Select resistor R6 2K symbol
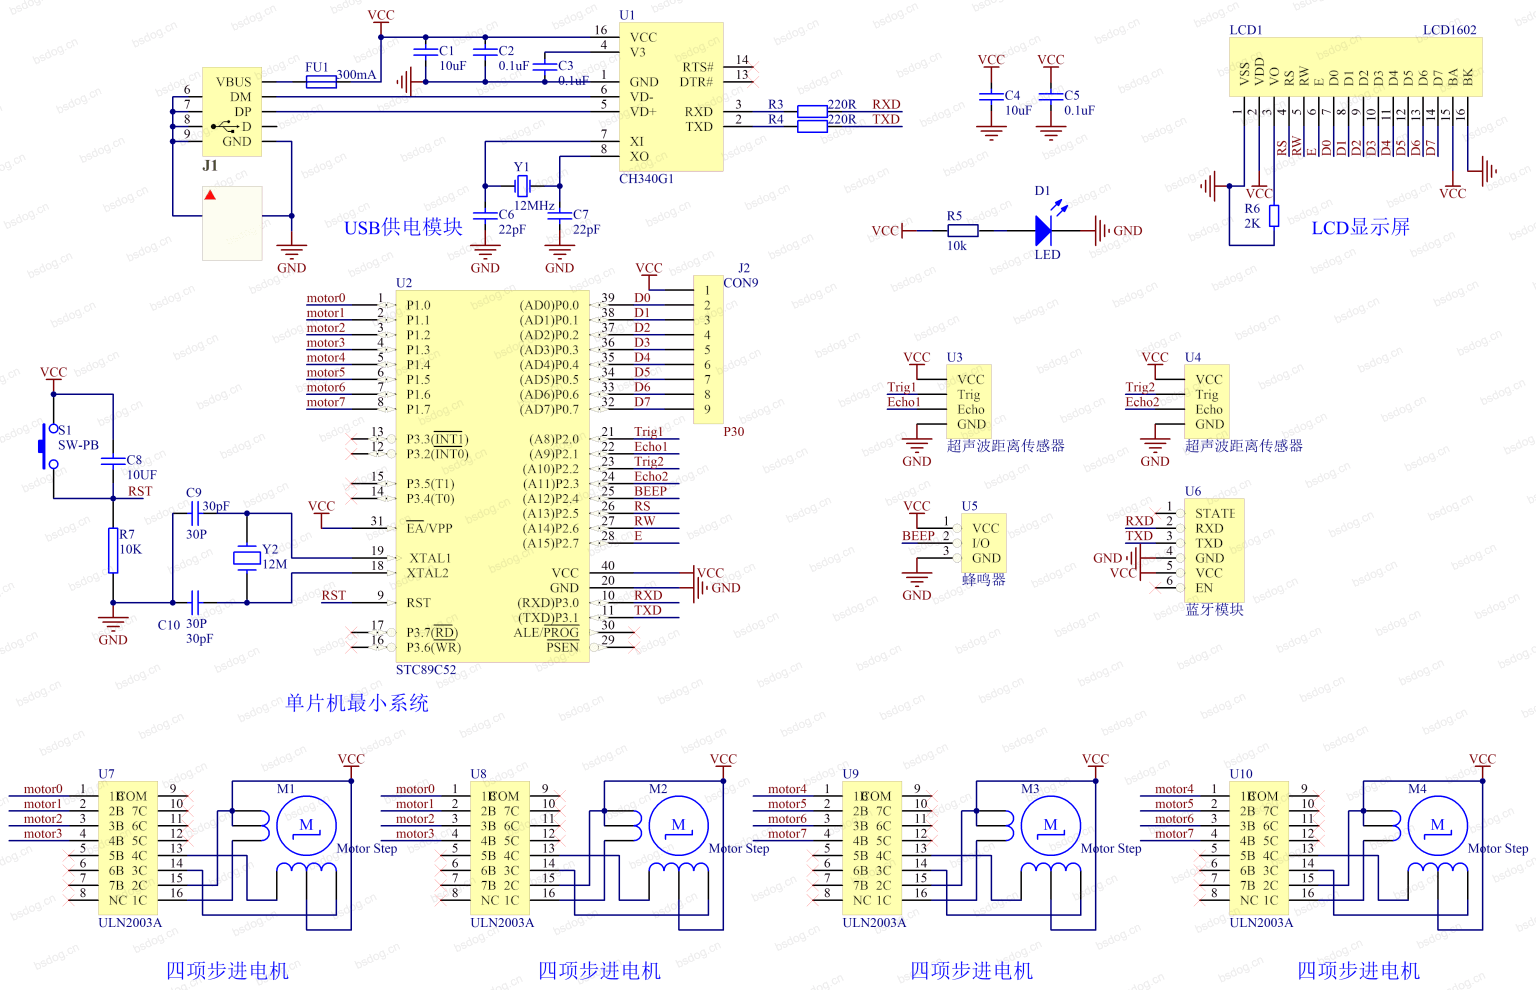 pos(1274,216)
